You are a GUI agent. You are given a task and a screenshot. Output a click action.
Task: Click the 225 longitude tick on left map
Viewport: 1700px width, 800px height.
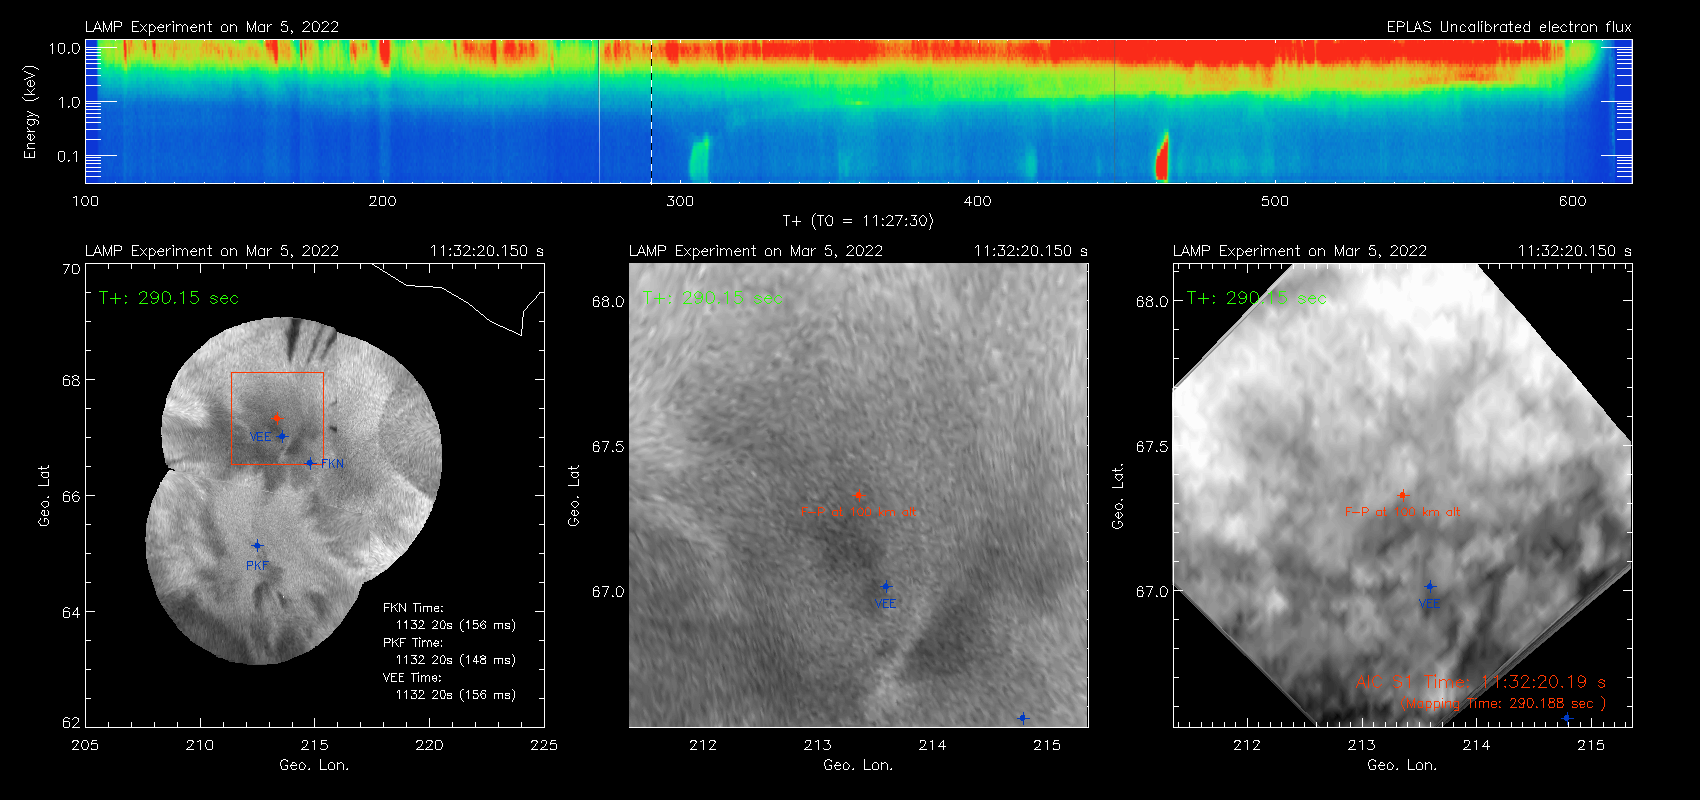[x=544, y=745]
